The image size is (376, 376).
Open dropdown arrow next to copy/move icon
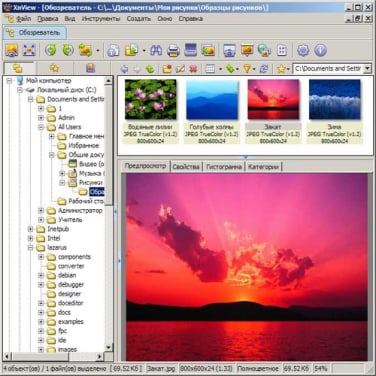coord(144,51)
